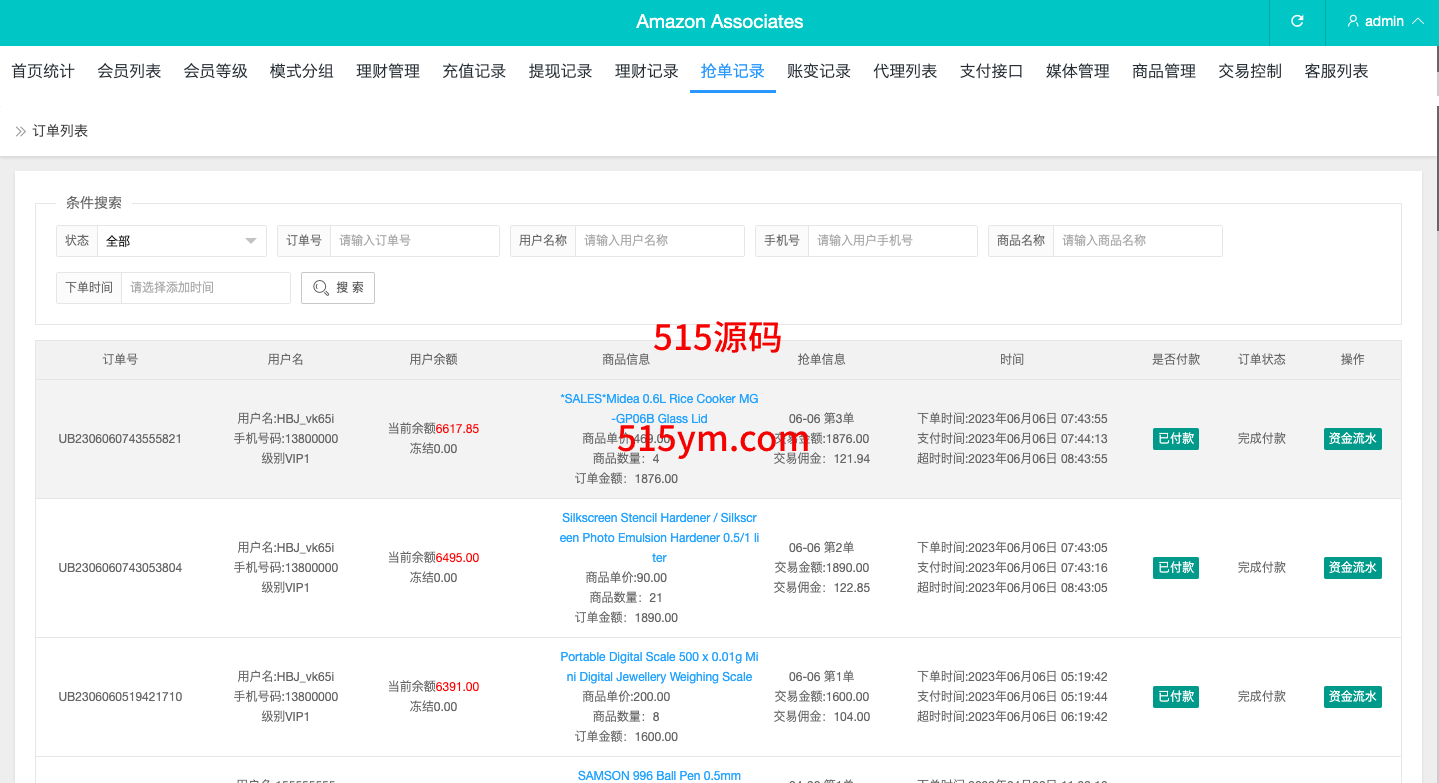Go to the 提现记录 tab
This screenshot has height=783, width=1439.
pos(560,71)
